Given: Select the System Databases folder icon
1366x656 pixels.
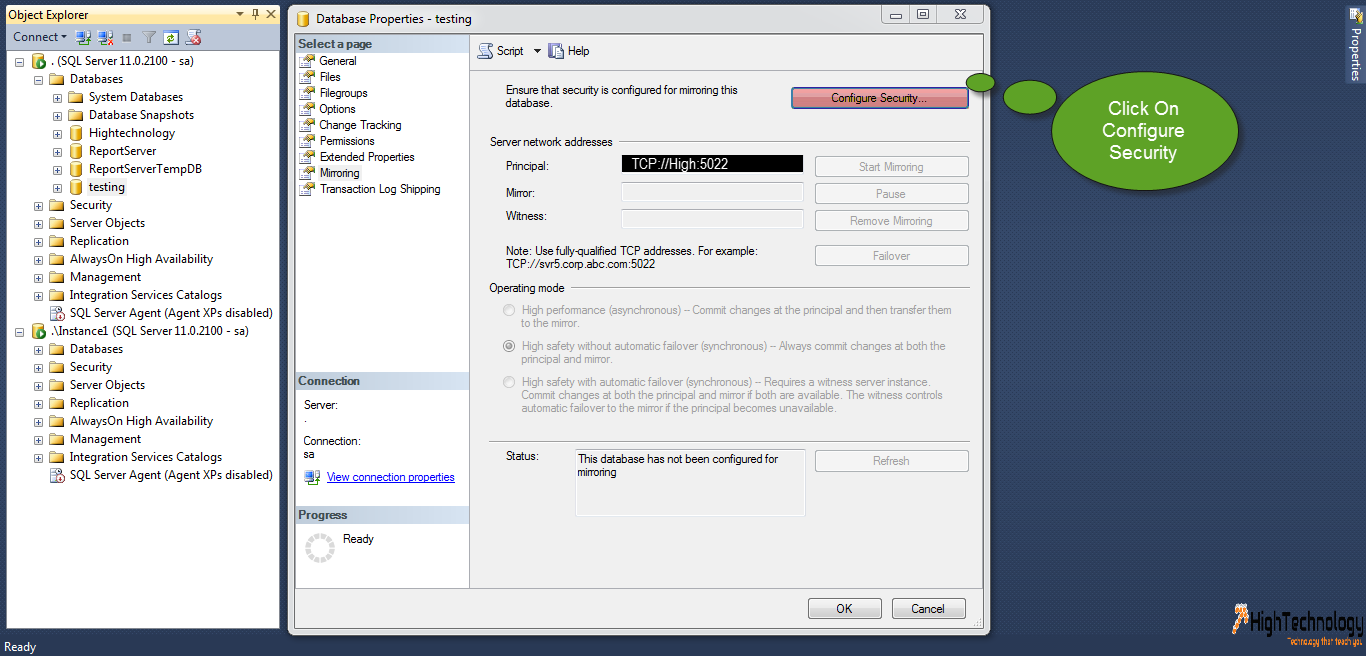Looking at the screenshot, I should pos(76,97).
